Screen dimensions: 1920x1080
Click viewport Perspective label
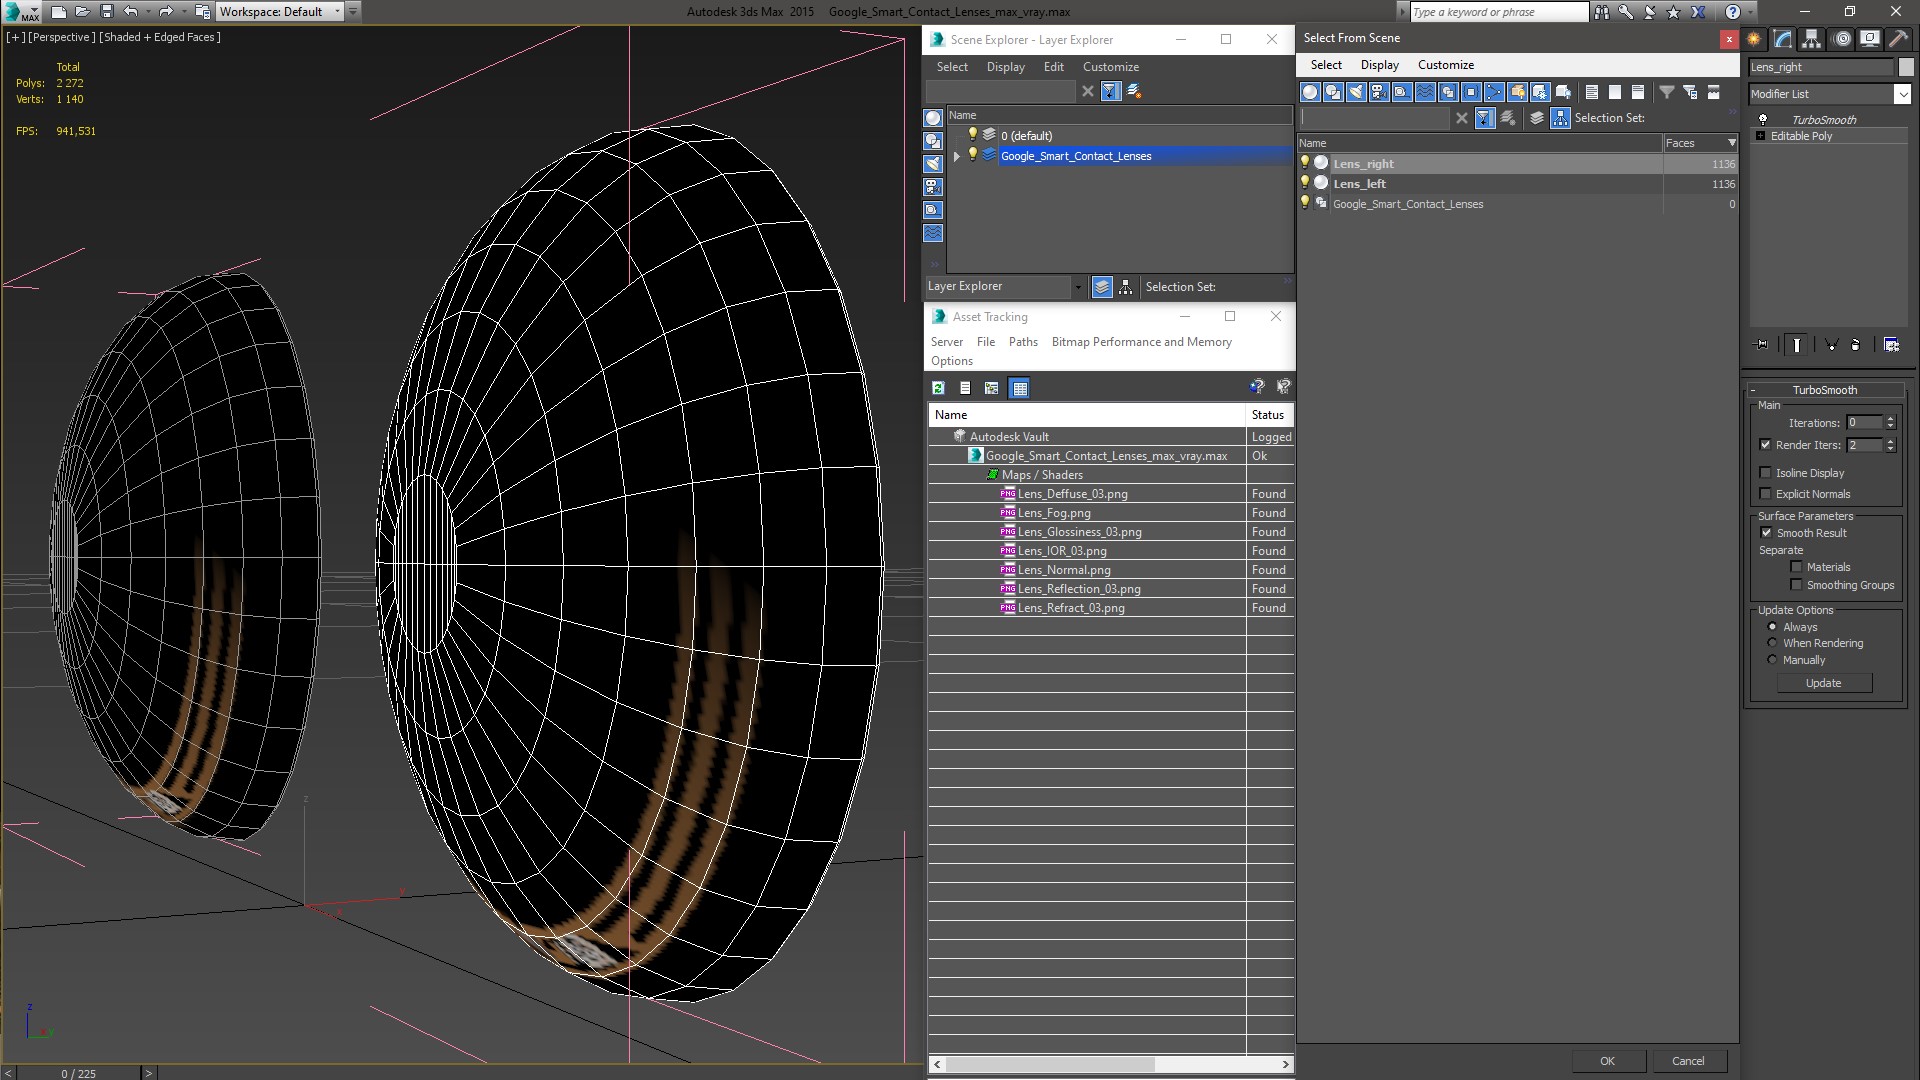pos(63,37)
